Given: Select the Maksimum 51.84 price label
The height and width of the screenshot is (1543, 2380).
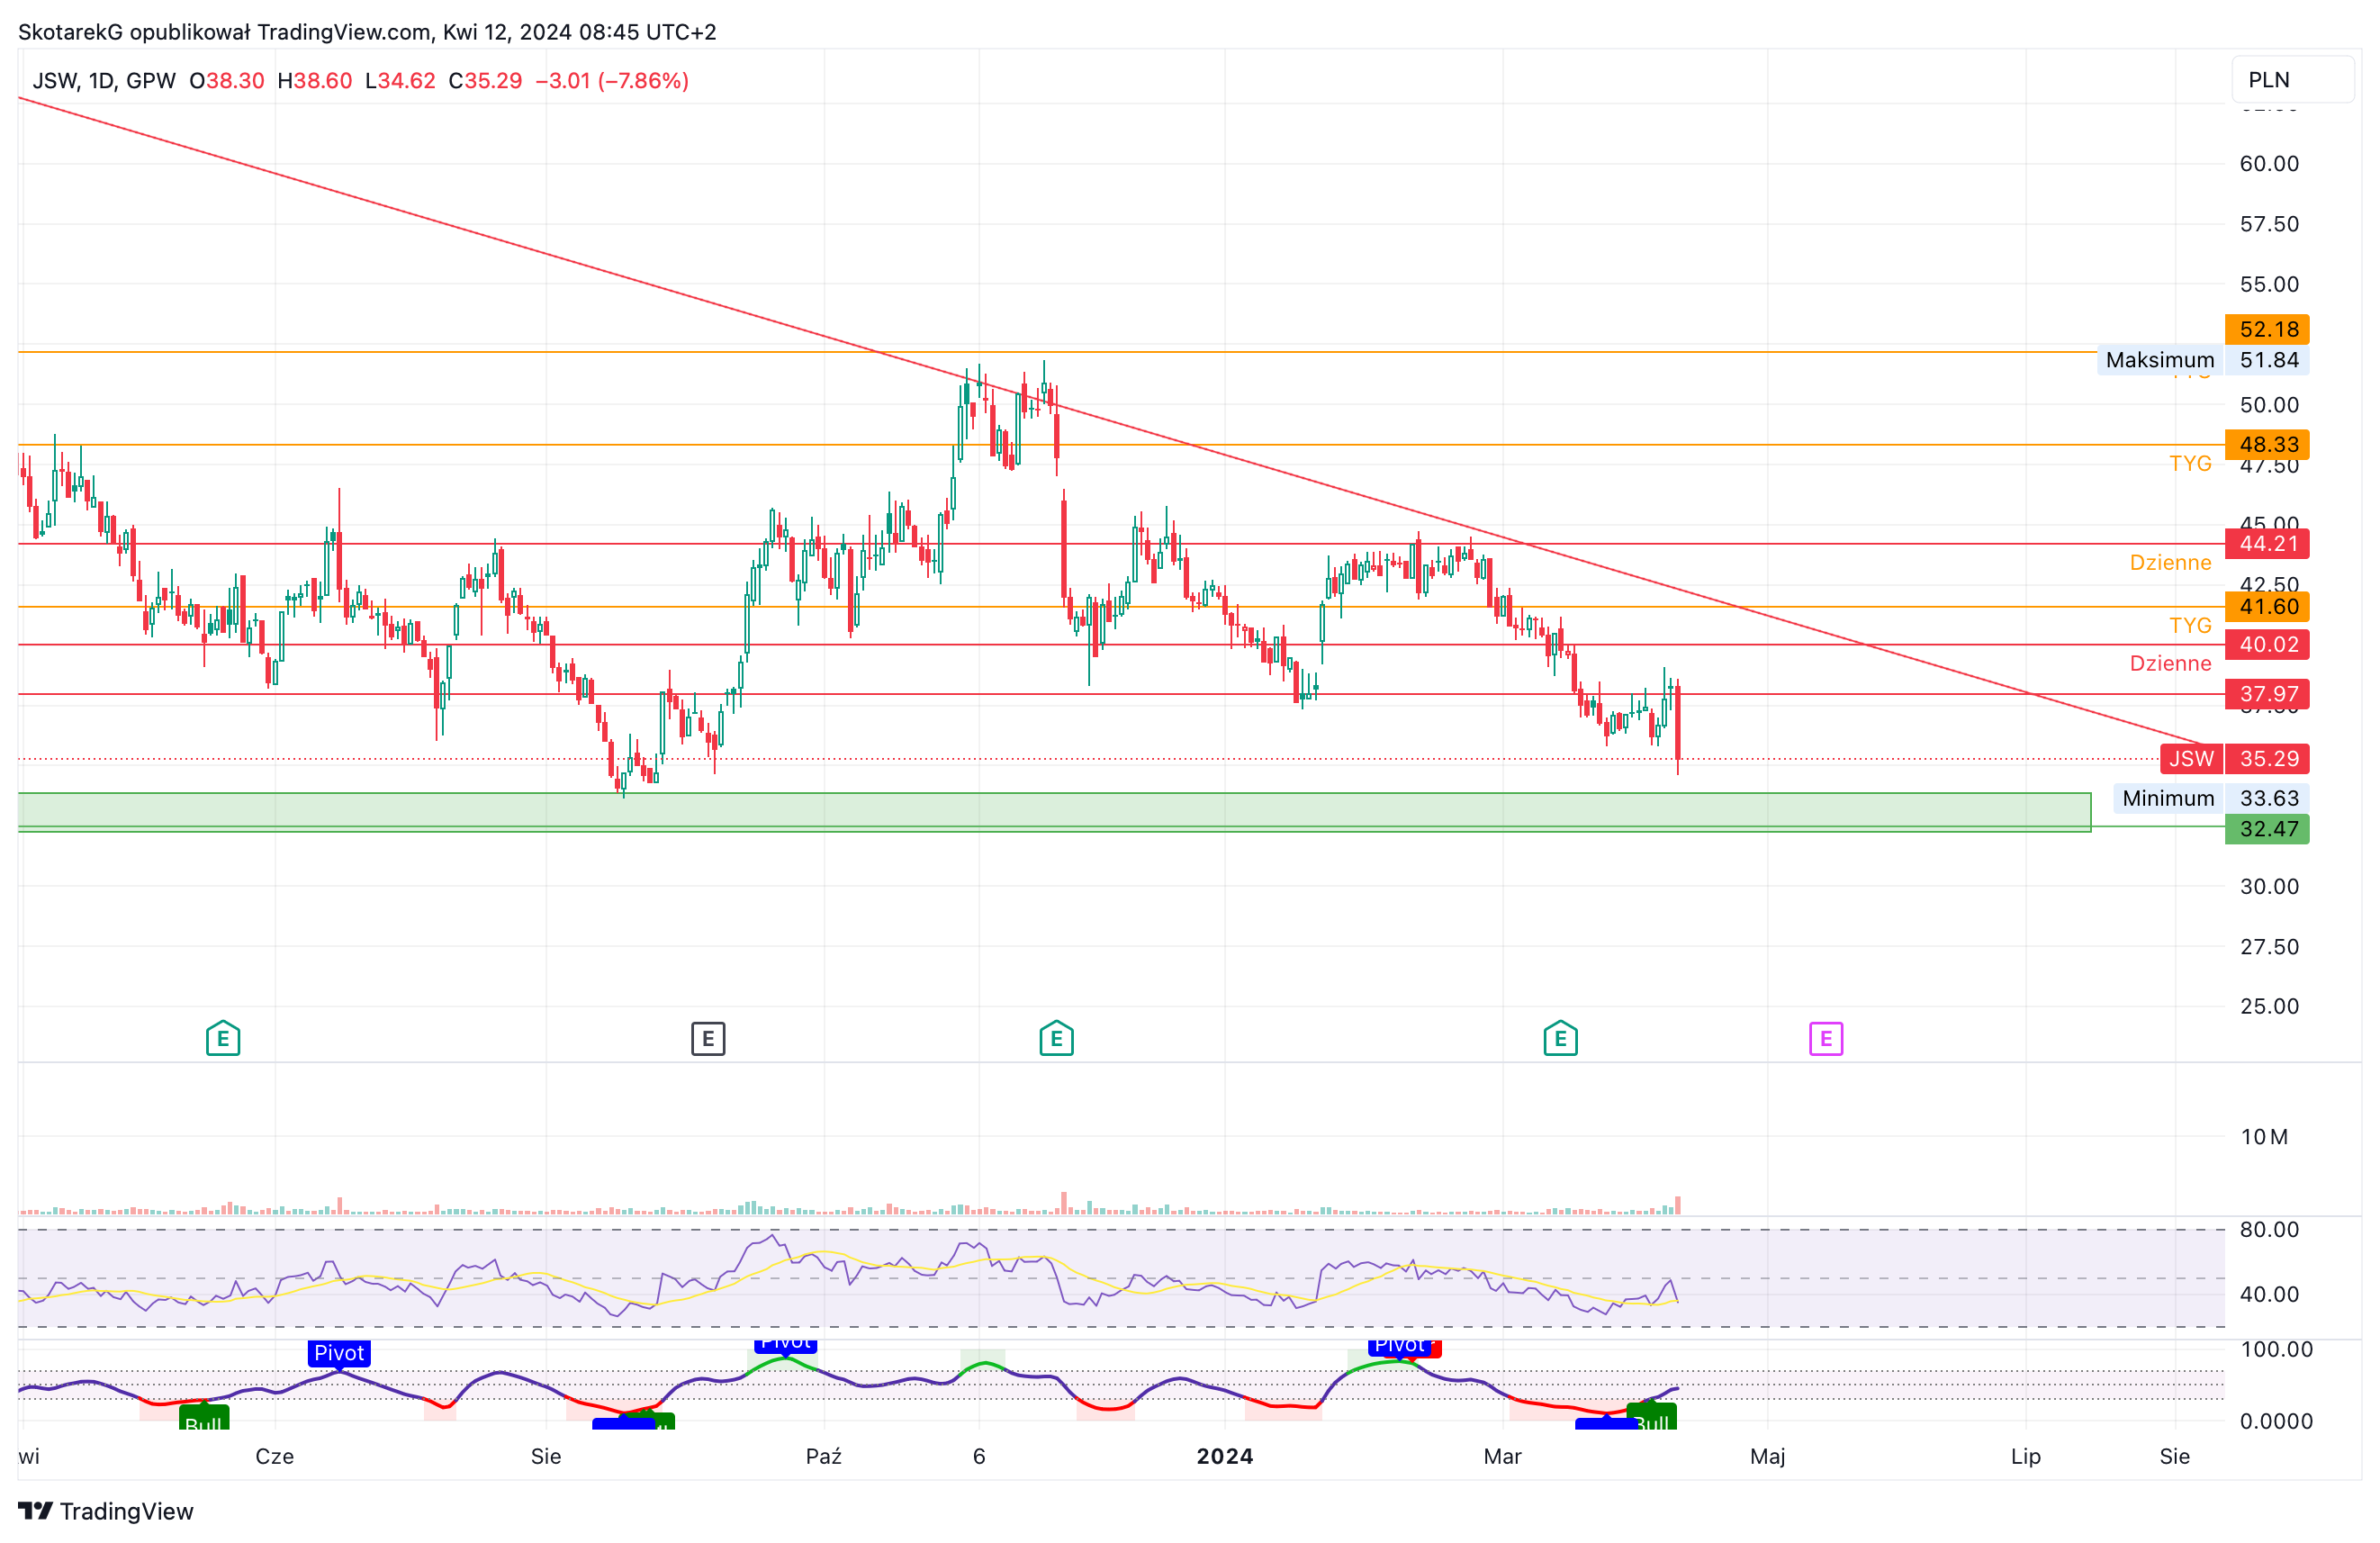Looking at the screenshot, I should pos(2203,360).
